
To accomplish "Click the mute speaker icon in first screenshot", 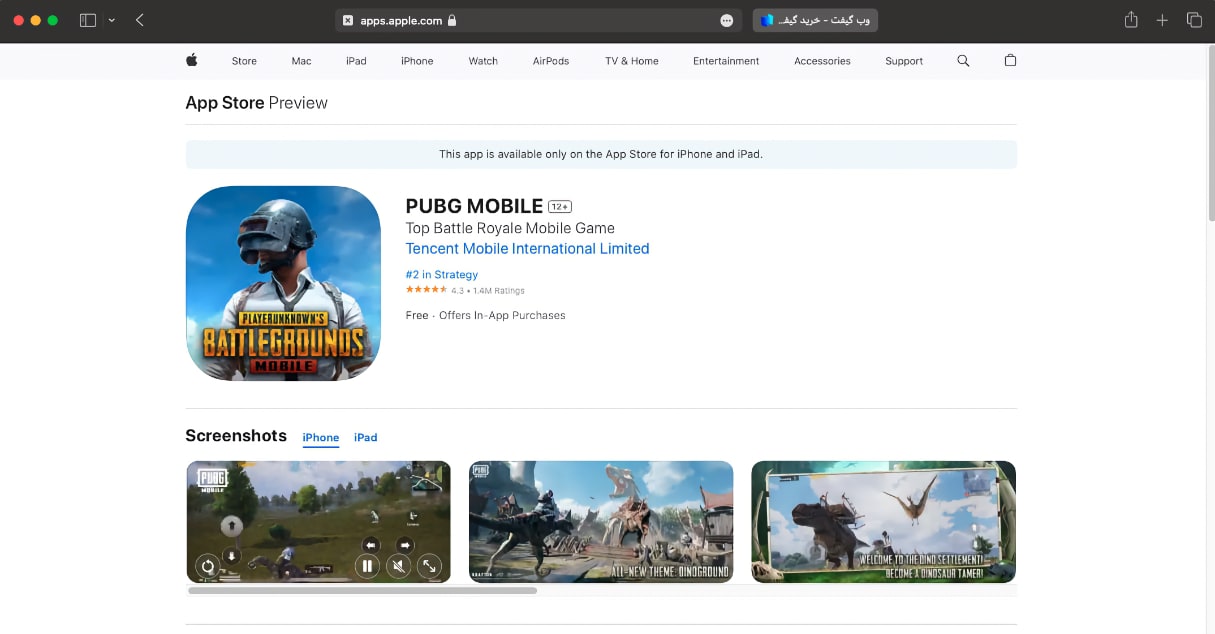I will click(x=398, y=566).
